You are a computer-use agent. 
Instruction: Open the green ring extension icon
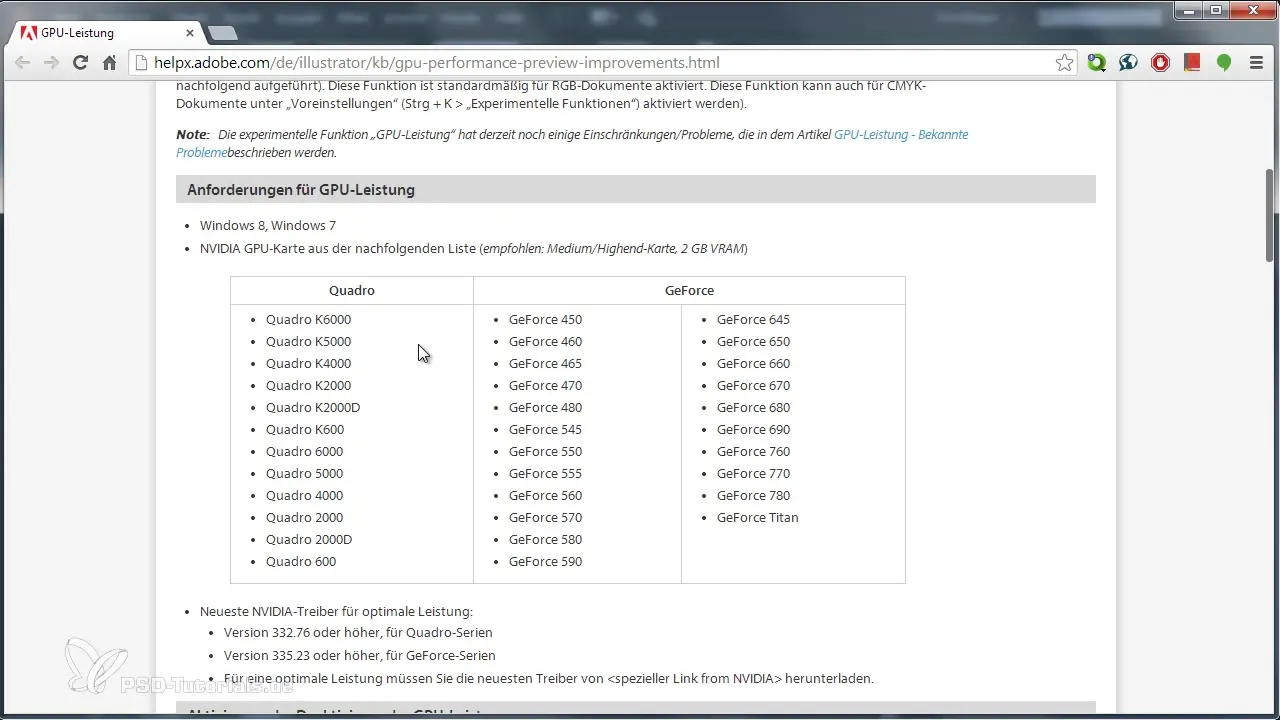coord(1097,63)
